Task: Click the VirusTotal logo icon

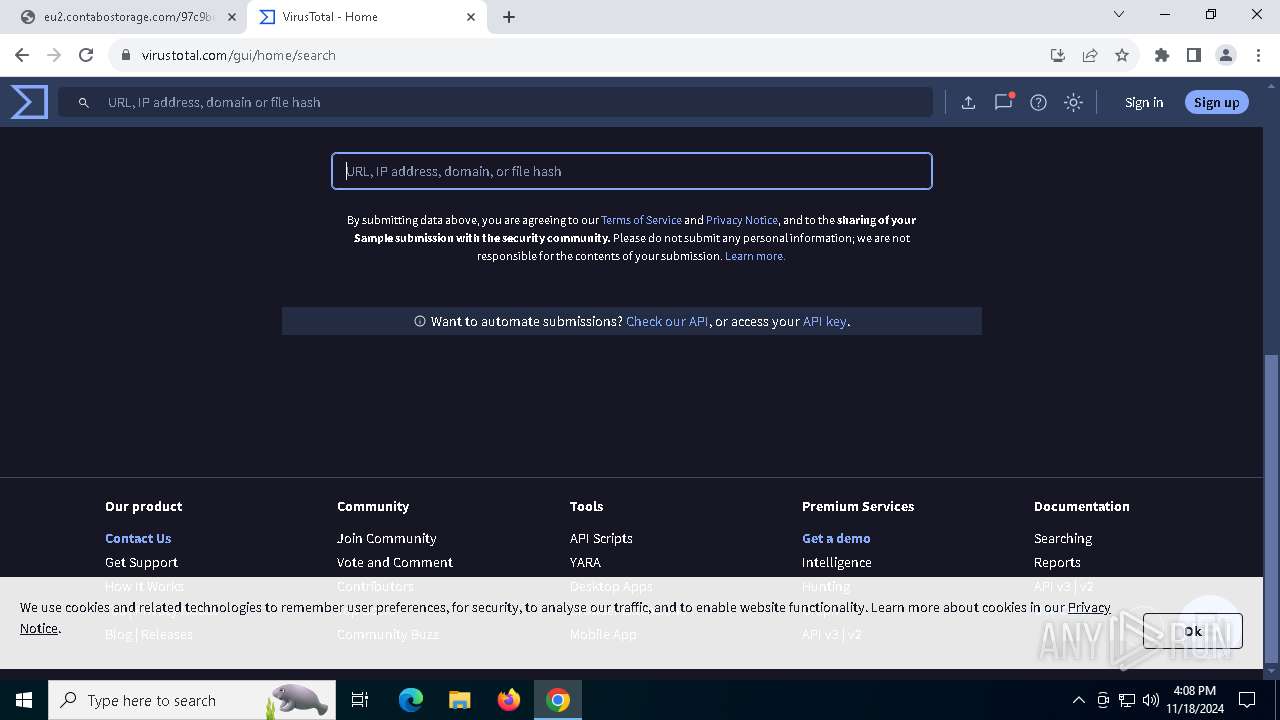Action: coord(29,102)
